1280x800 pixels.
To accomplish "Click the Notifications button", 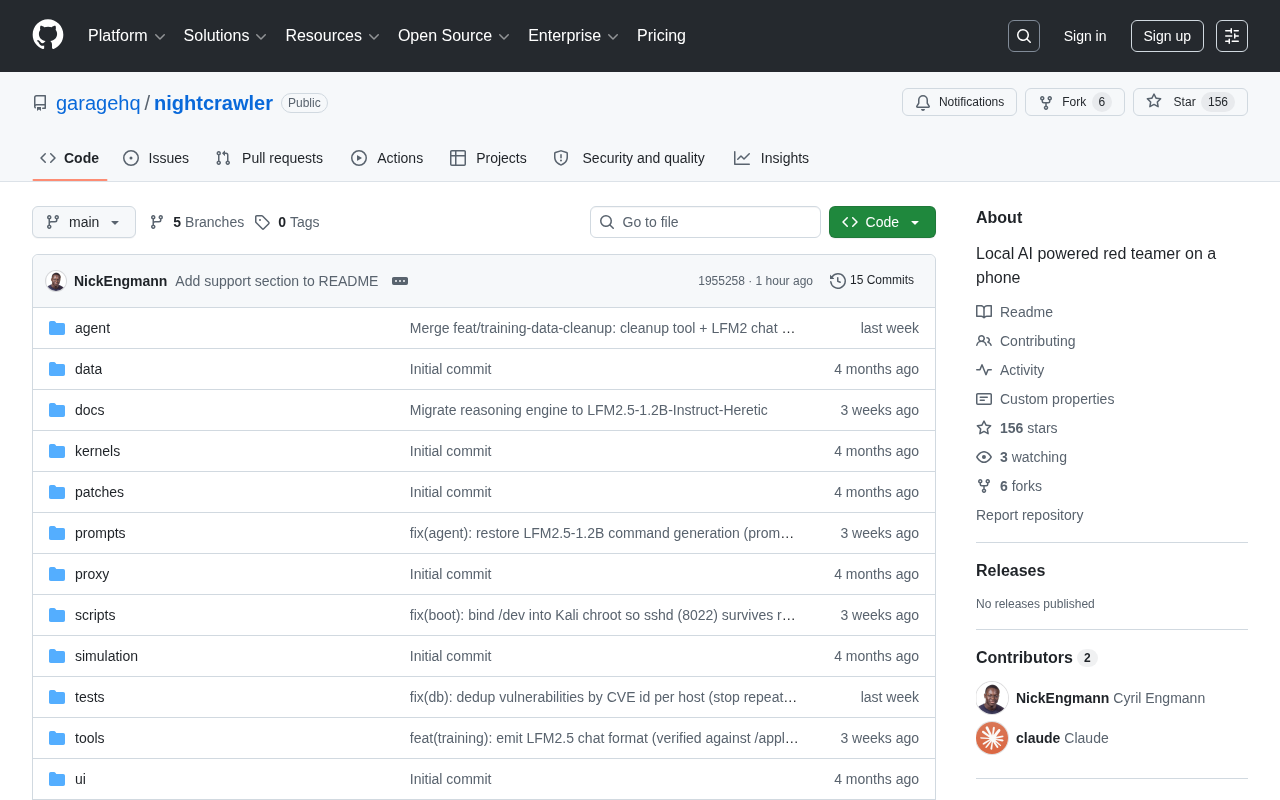I will click(x=959, y=102).
